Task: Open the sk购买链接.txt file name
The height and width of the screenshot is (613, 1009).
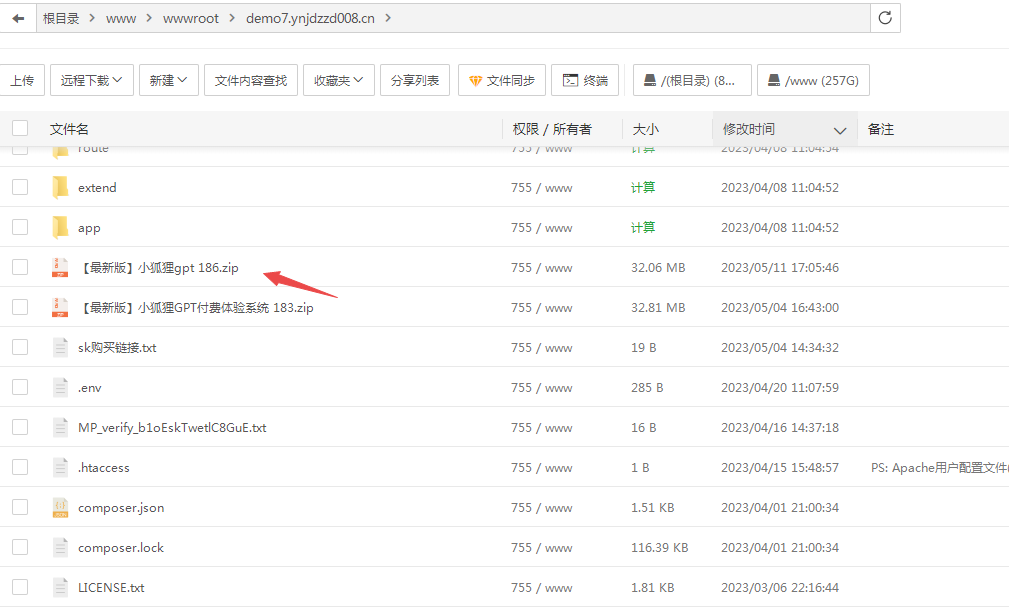Action: tap(117, 347)
